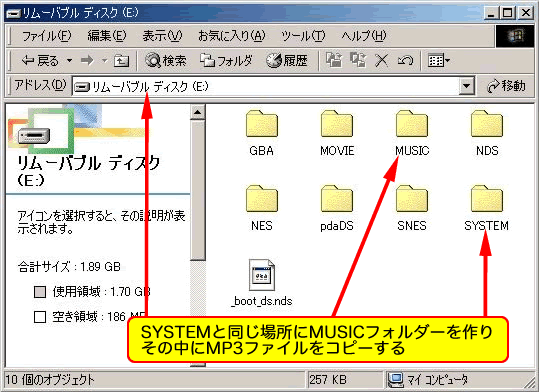Image resolution: width=539 pixels, height=392 pixels.
Task: Open the お気に入り(A) menu
Action: (231, 35)
